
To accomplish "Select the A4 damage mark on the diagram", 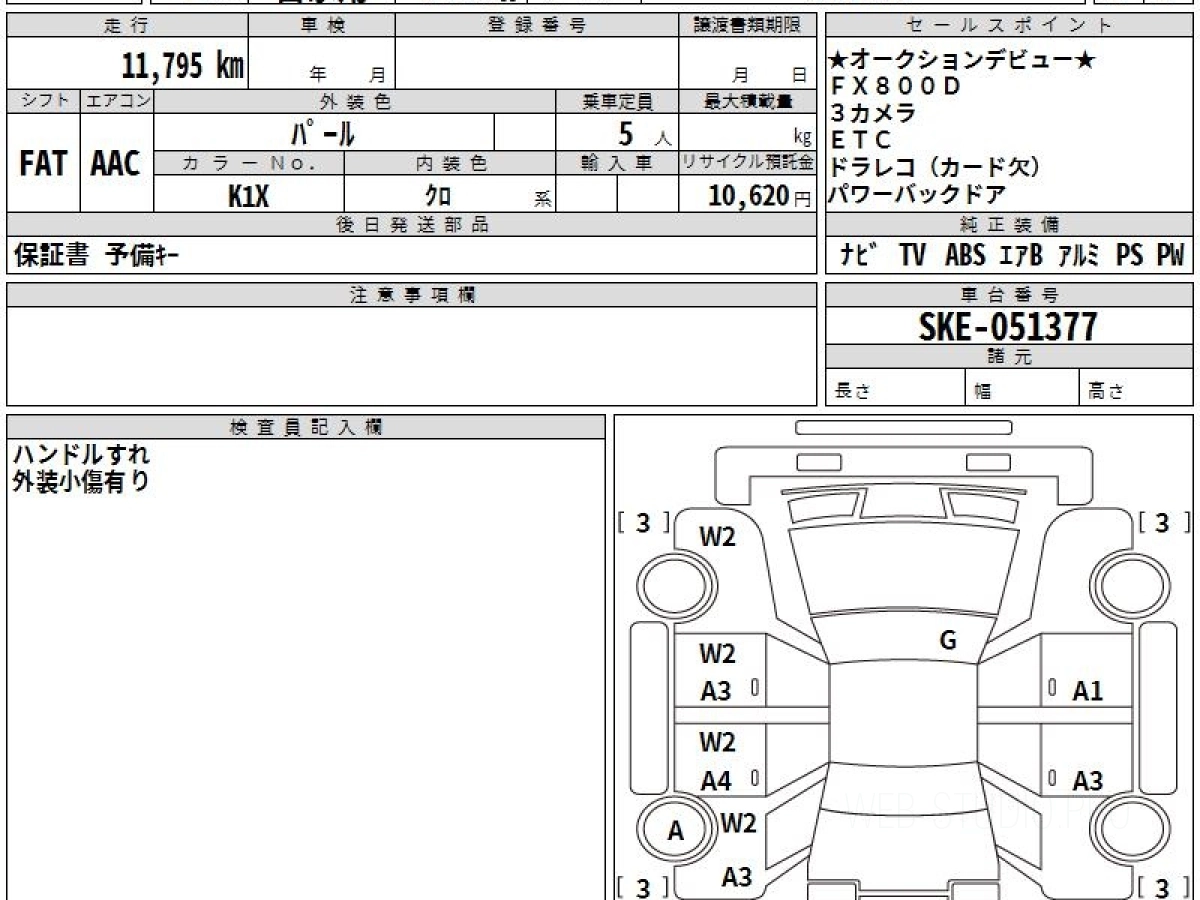I will pos(716,781).
